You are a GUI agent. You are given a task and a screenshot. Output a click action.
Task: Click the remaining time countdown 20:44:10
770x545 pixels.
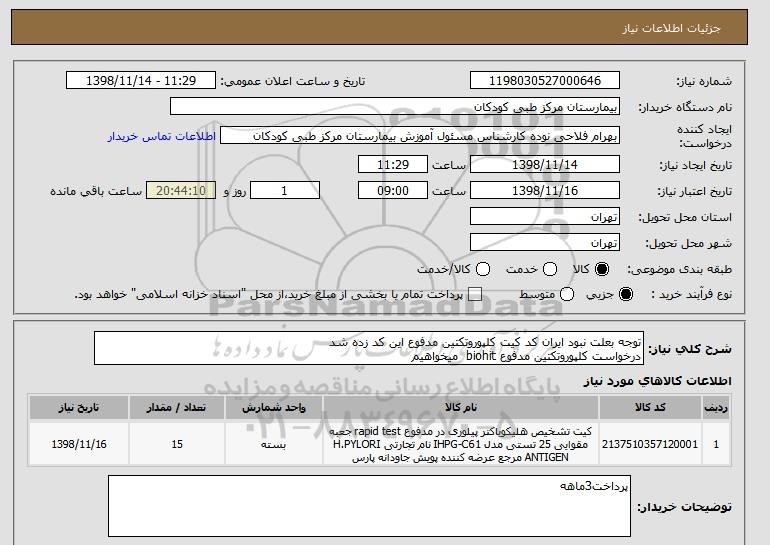coord(181,191)
